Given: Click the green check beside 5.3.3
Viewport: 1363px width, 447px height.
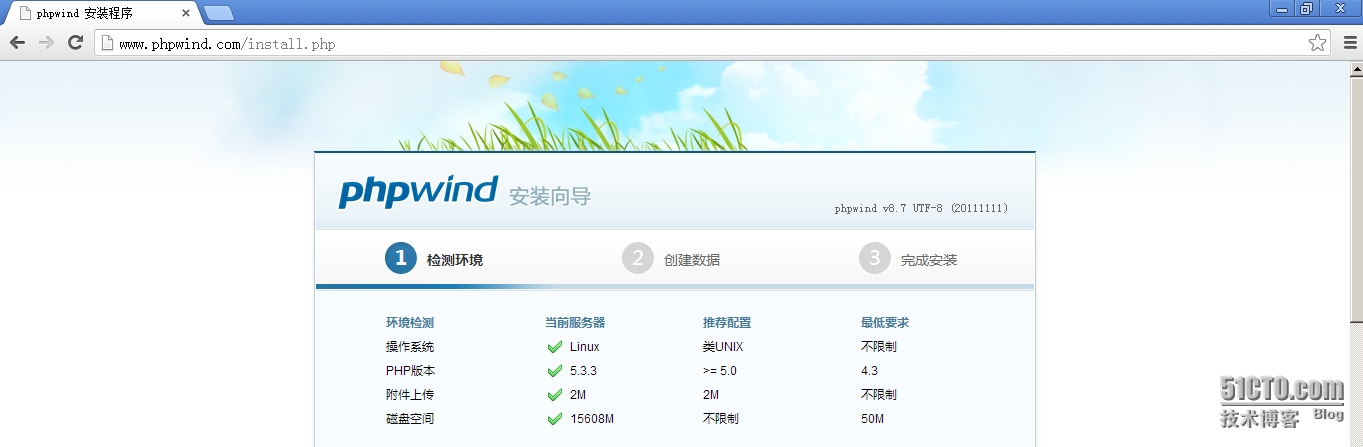Looking at the screenshot, I should point(555,371).
